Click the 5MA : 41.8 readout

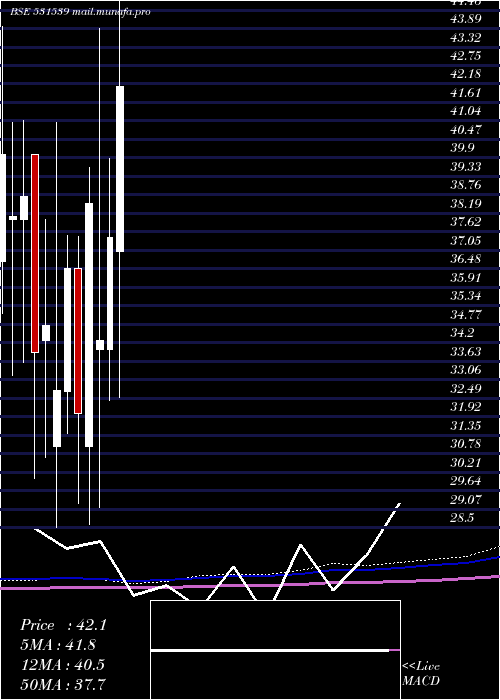[x=58, y=645]
